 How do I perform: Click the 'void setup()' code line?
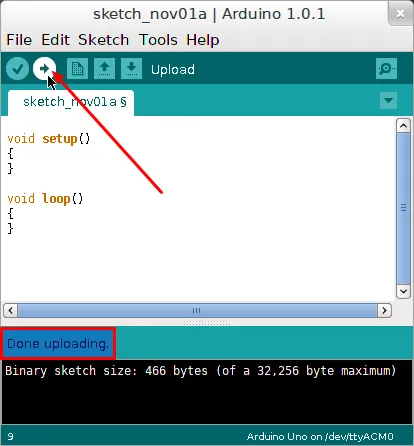(49, 139)
